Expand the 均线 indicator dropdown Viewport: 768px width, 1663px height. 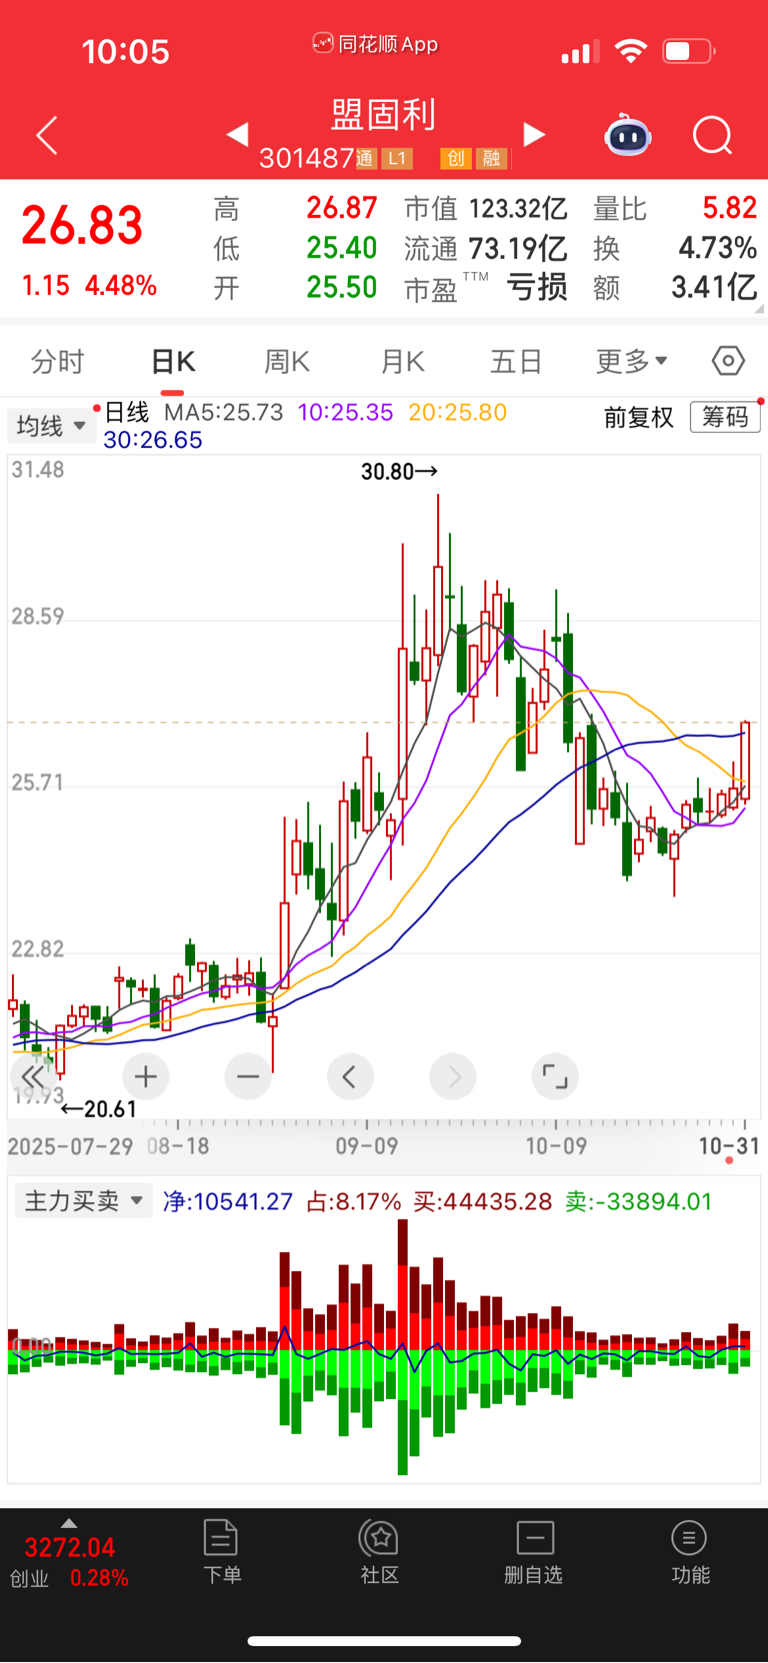pos(51,426)
